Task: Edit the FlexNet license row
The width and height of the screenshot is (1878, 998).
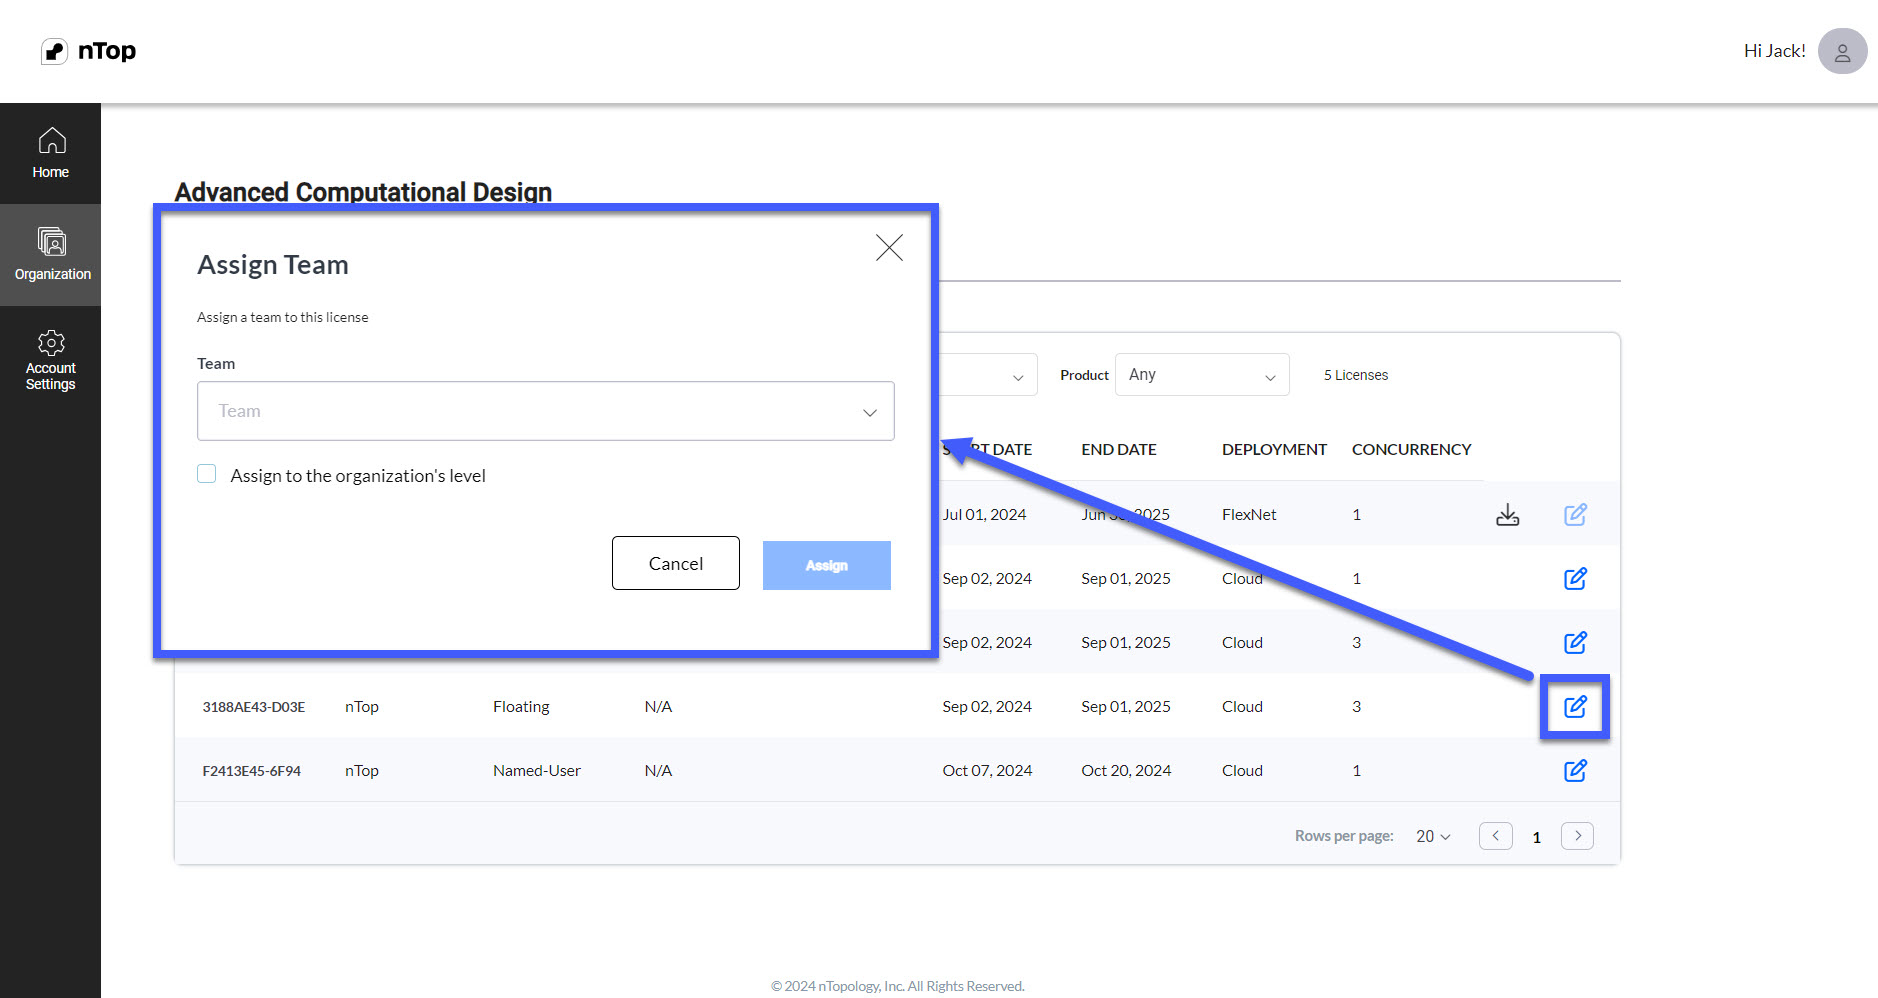Action: point(1575,514)
